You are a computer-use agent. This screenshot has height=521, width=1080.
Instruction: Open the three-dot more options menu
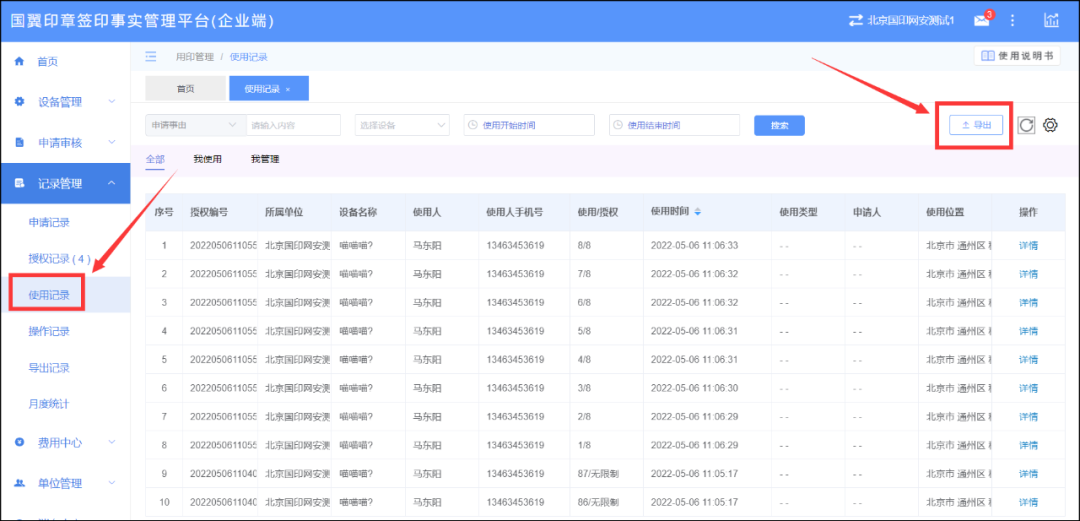click(1012, 21)
